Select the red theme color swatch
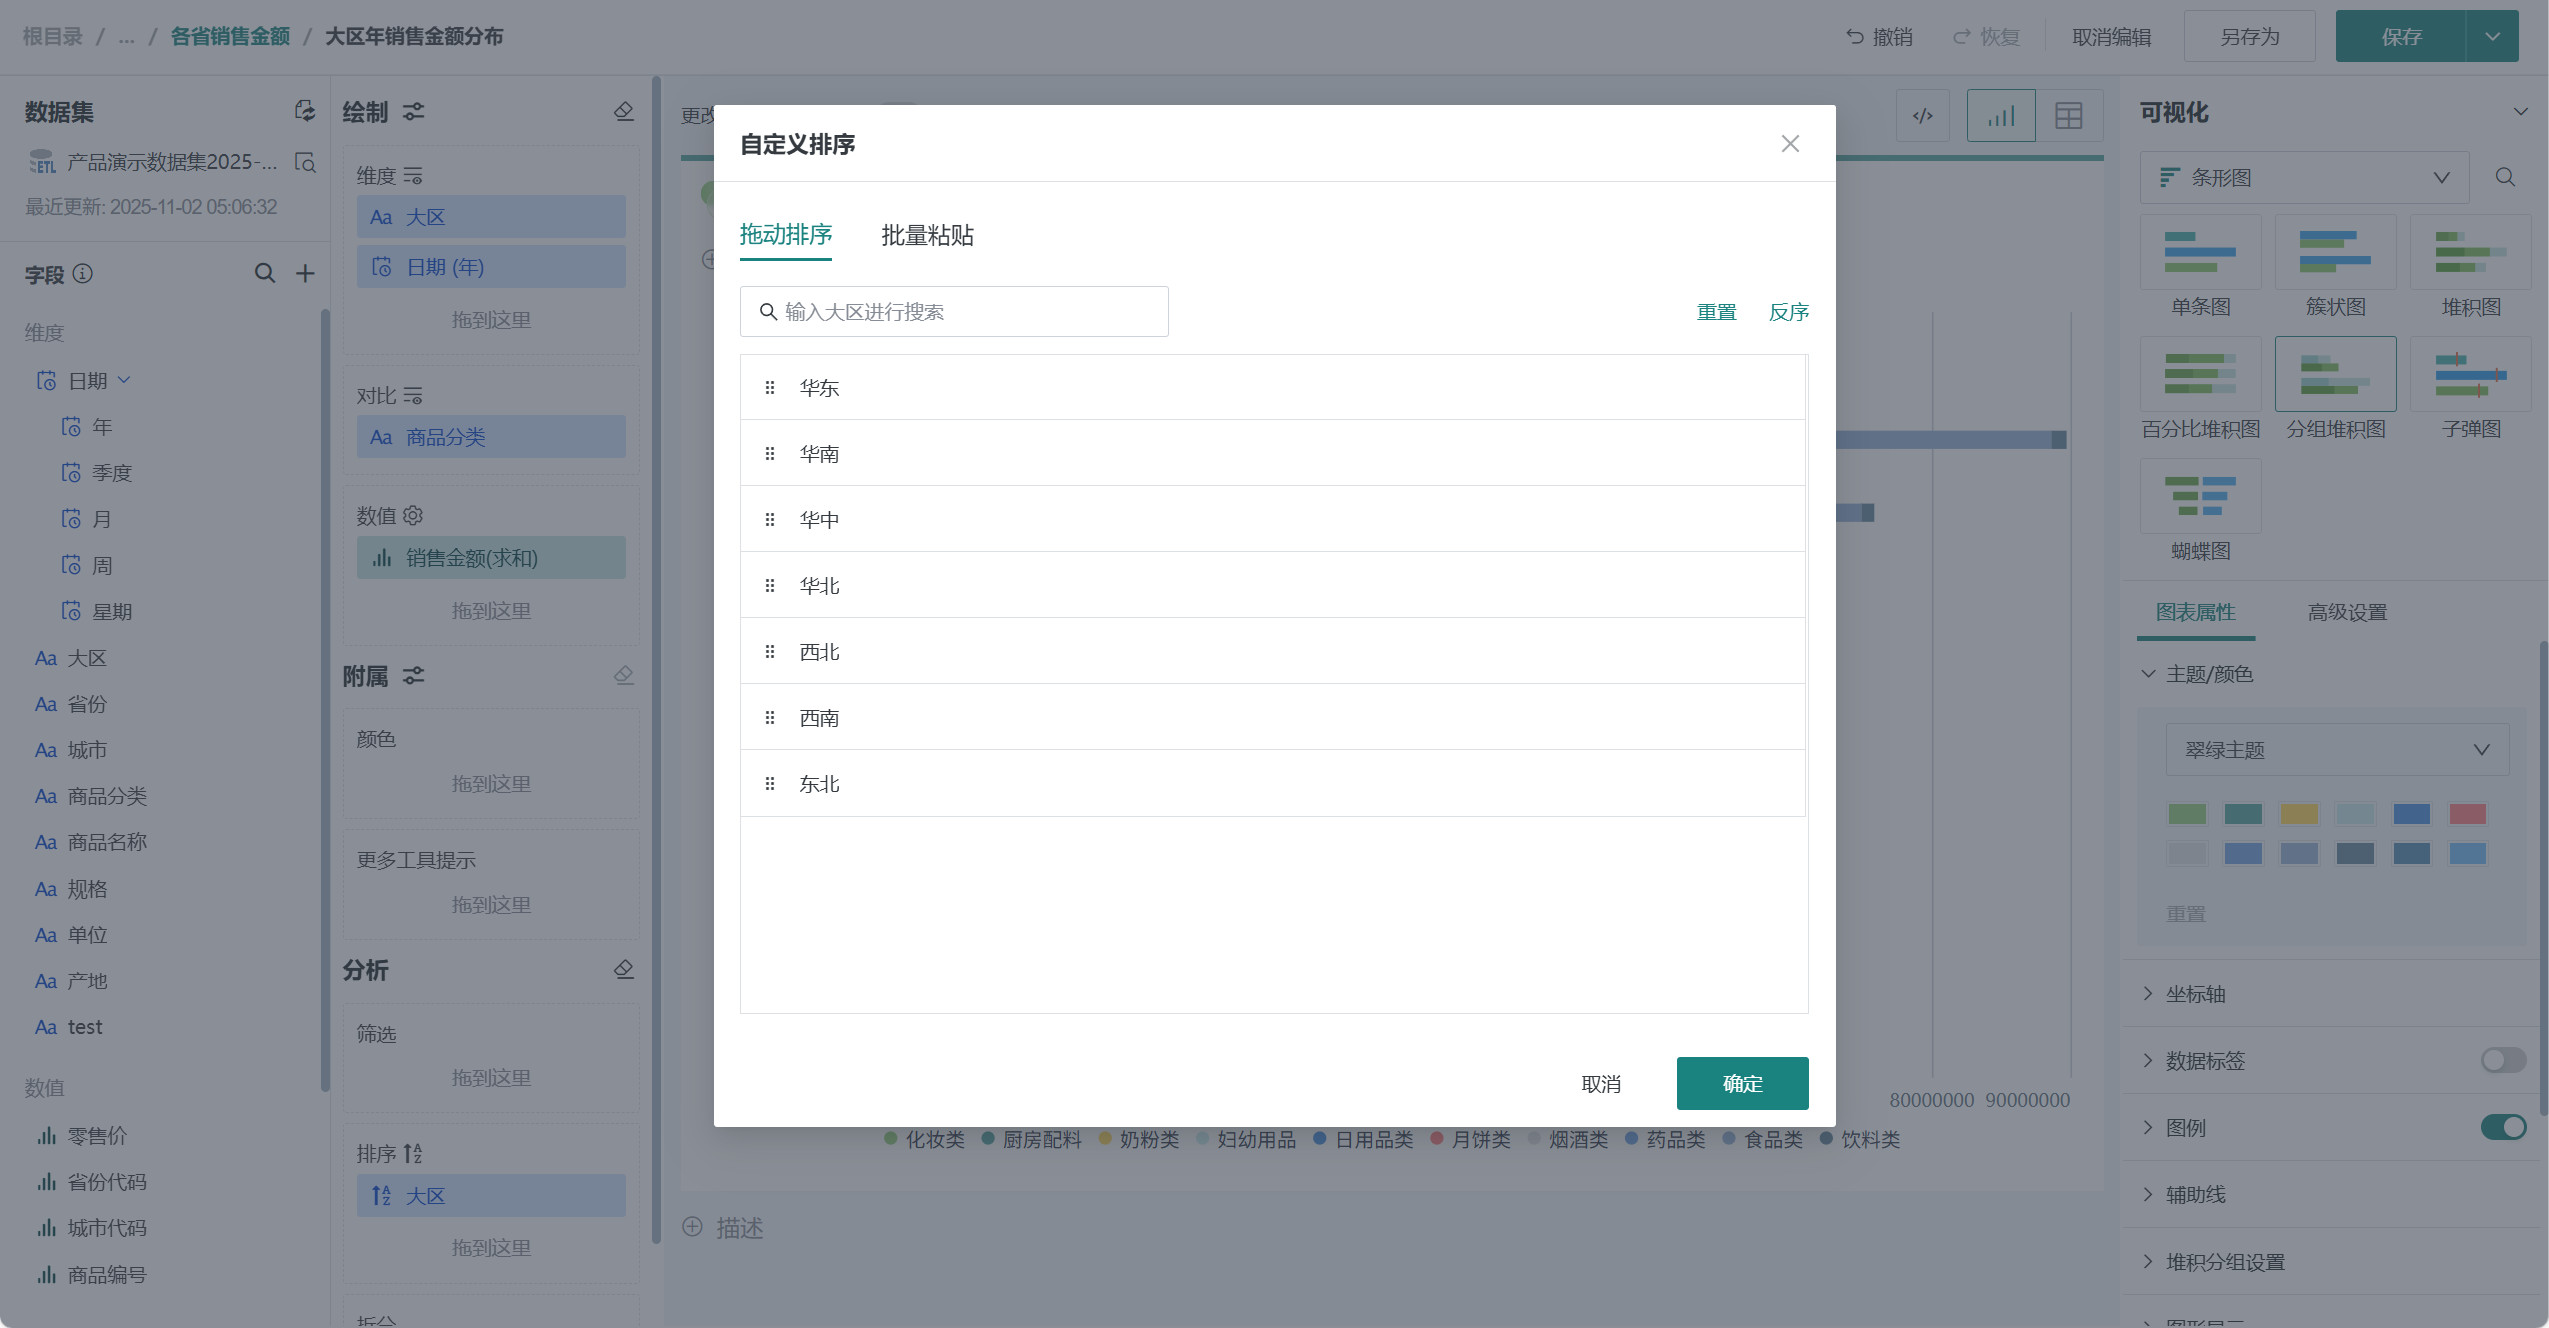Image resolution: width=2549 pixels, height=1328 pixels. pyautogui.click(x=2466, y=814)
